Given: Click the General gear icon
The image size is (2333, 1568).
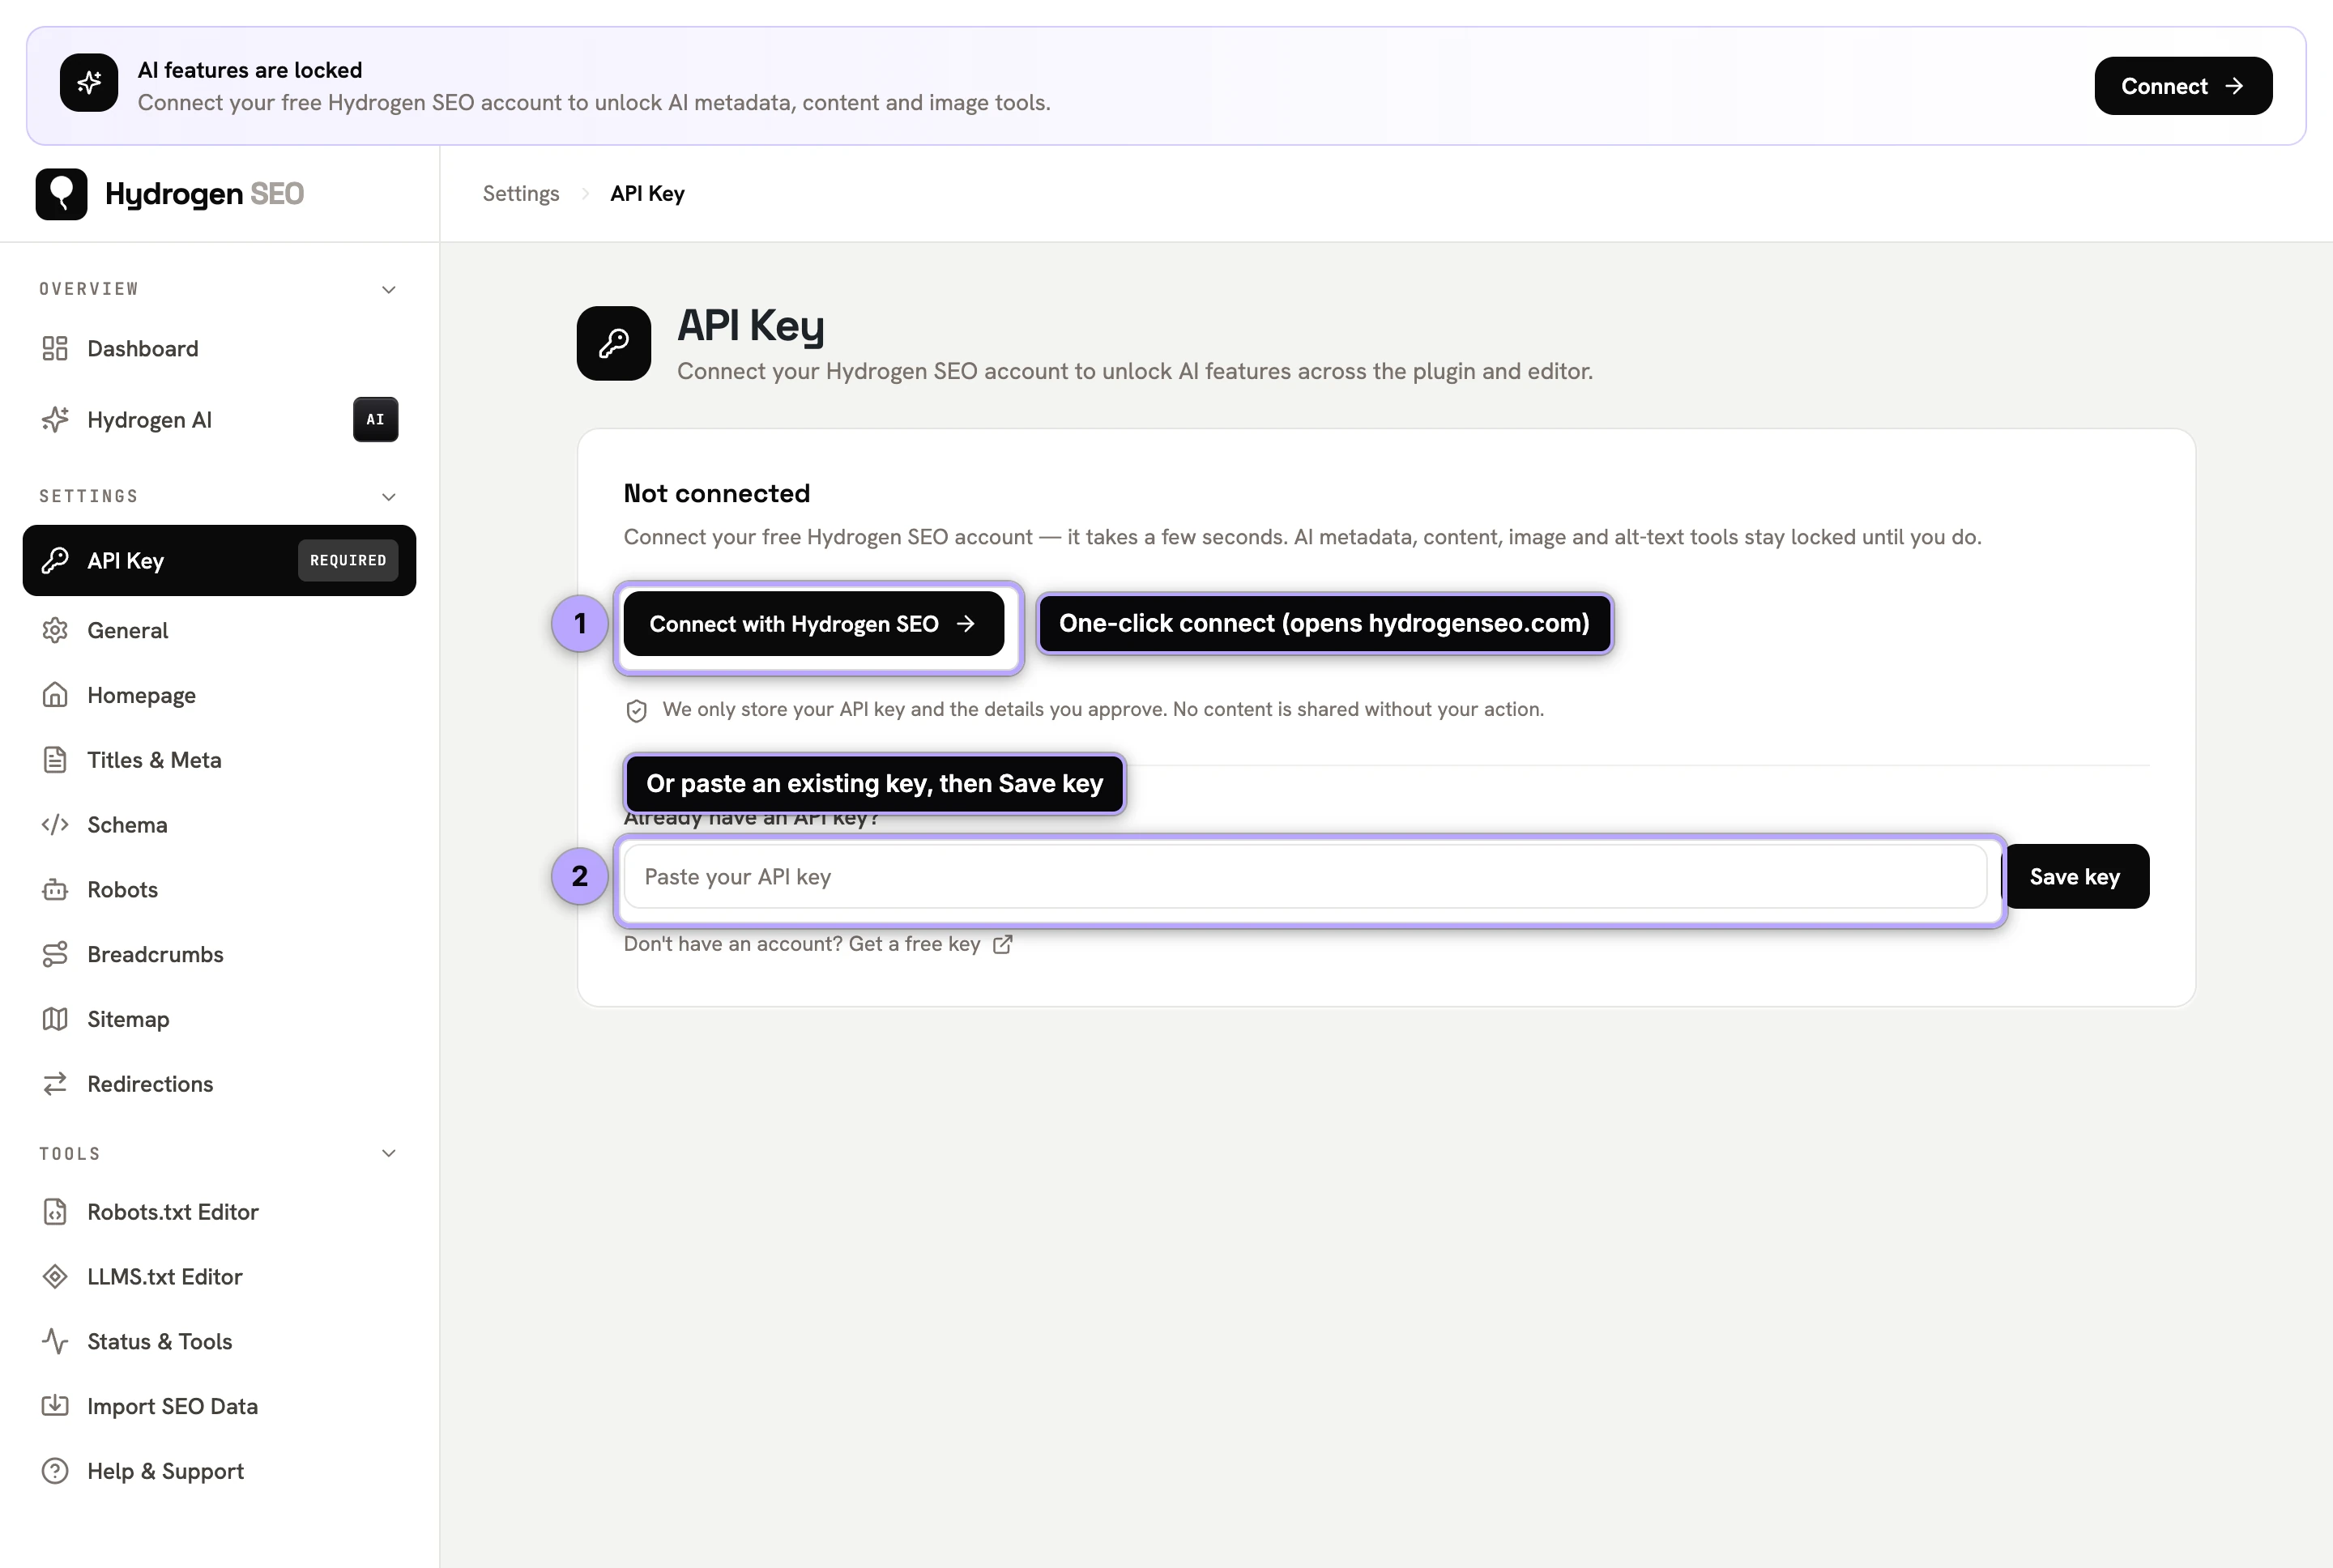Looking at the screenshot, I should click(55, 631).
